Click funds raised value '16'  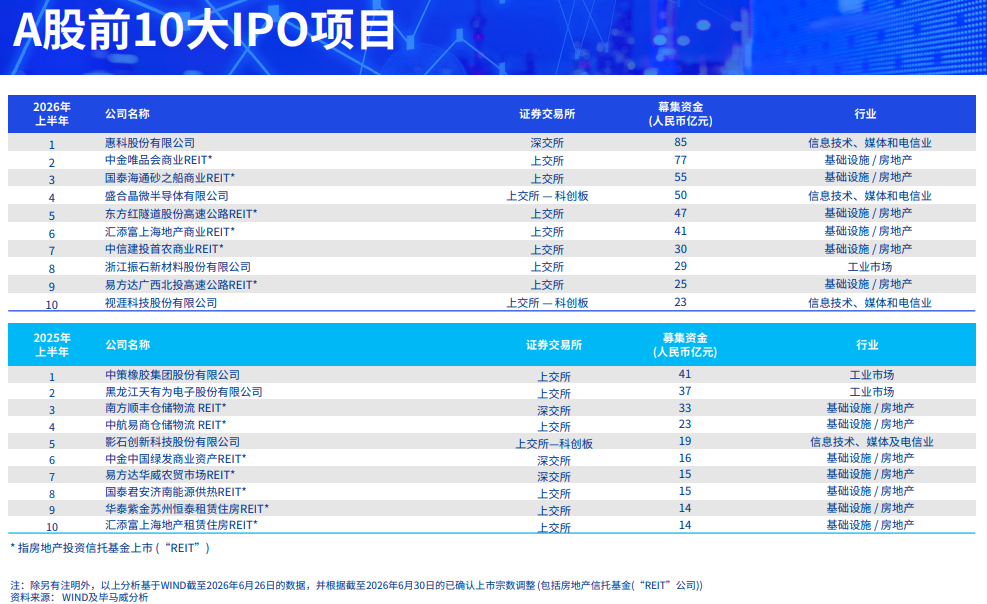pyautogui.click(x=685, y=458)
